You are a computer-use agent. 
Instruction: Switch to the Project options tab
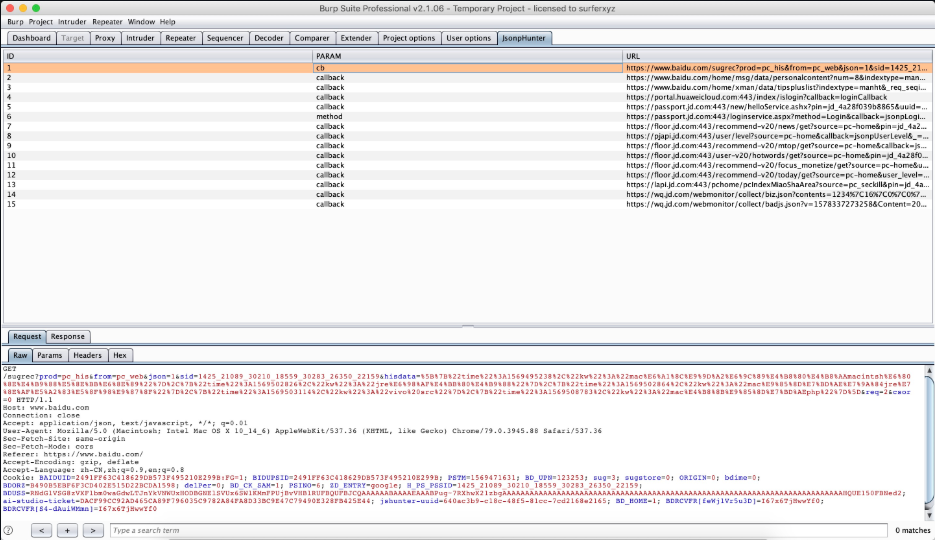click(x=409, y=38)
